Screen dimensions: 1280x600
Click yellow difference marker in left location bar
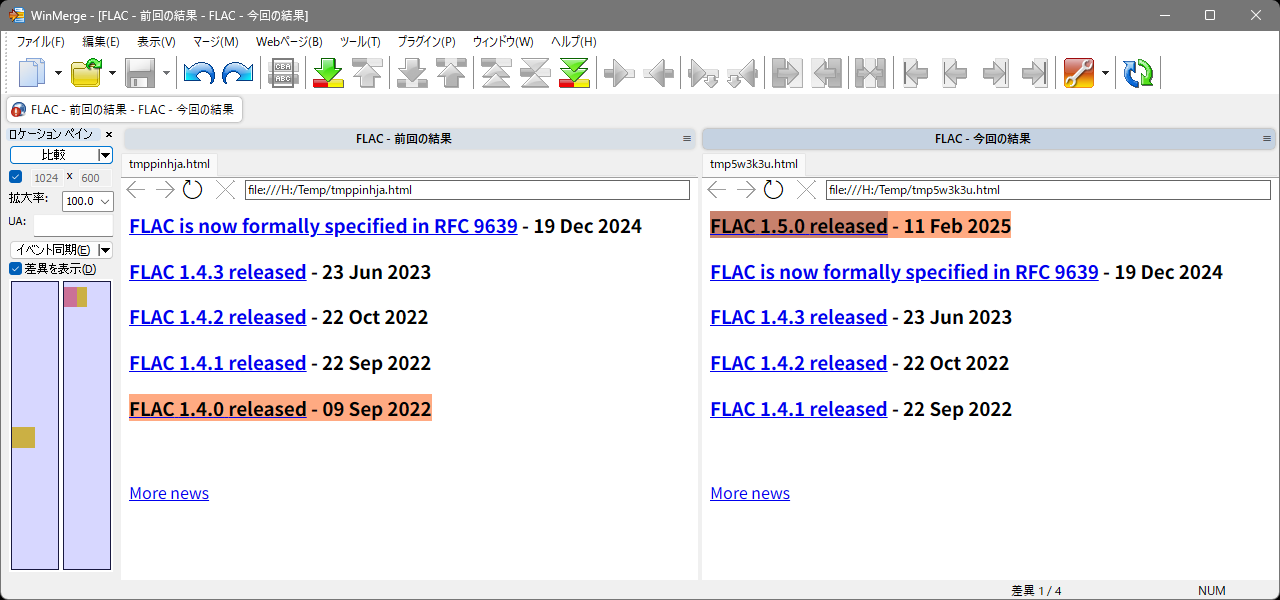click(x=23, y=437)
